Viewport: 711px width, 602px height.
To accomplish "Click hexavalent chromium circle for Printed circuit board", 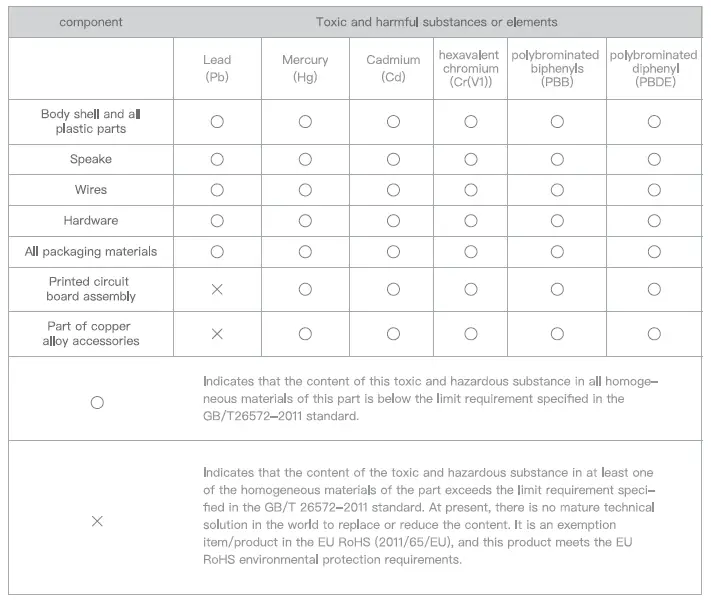I will [470, 289].
